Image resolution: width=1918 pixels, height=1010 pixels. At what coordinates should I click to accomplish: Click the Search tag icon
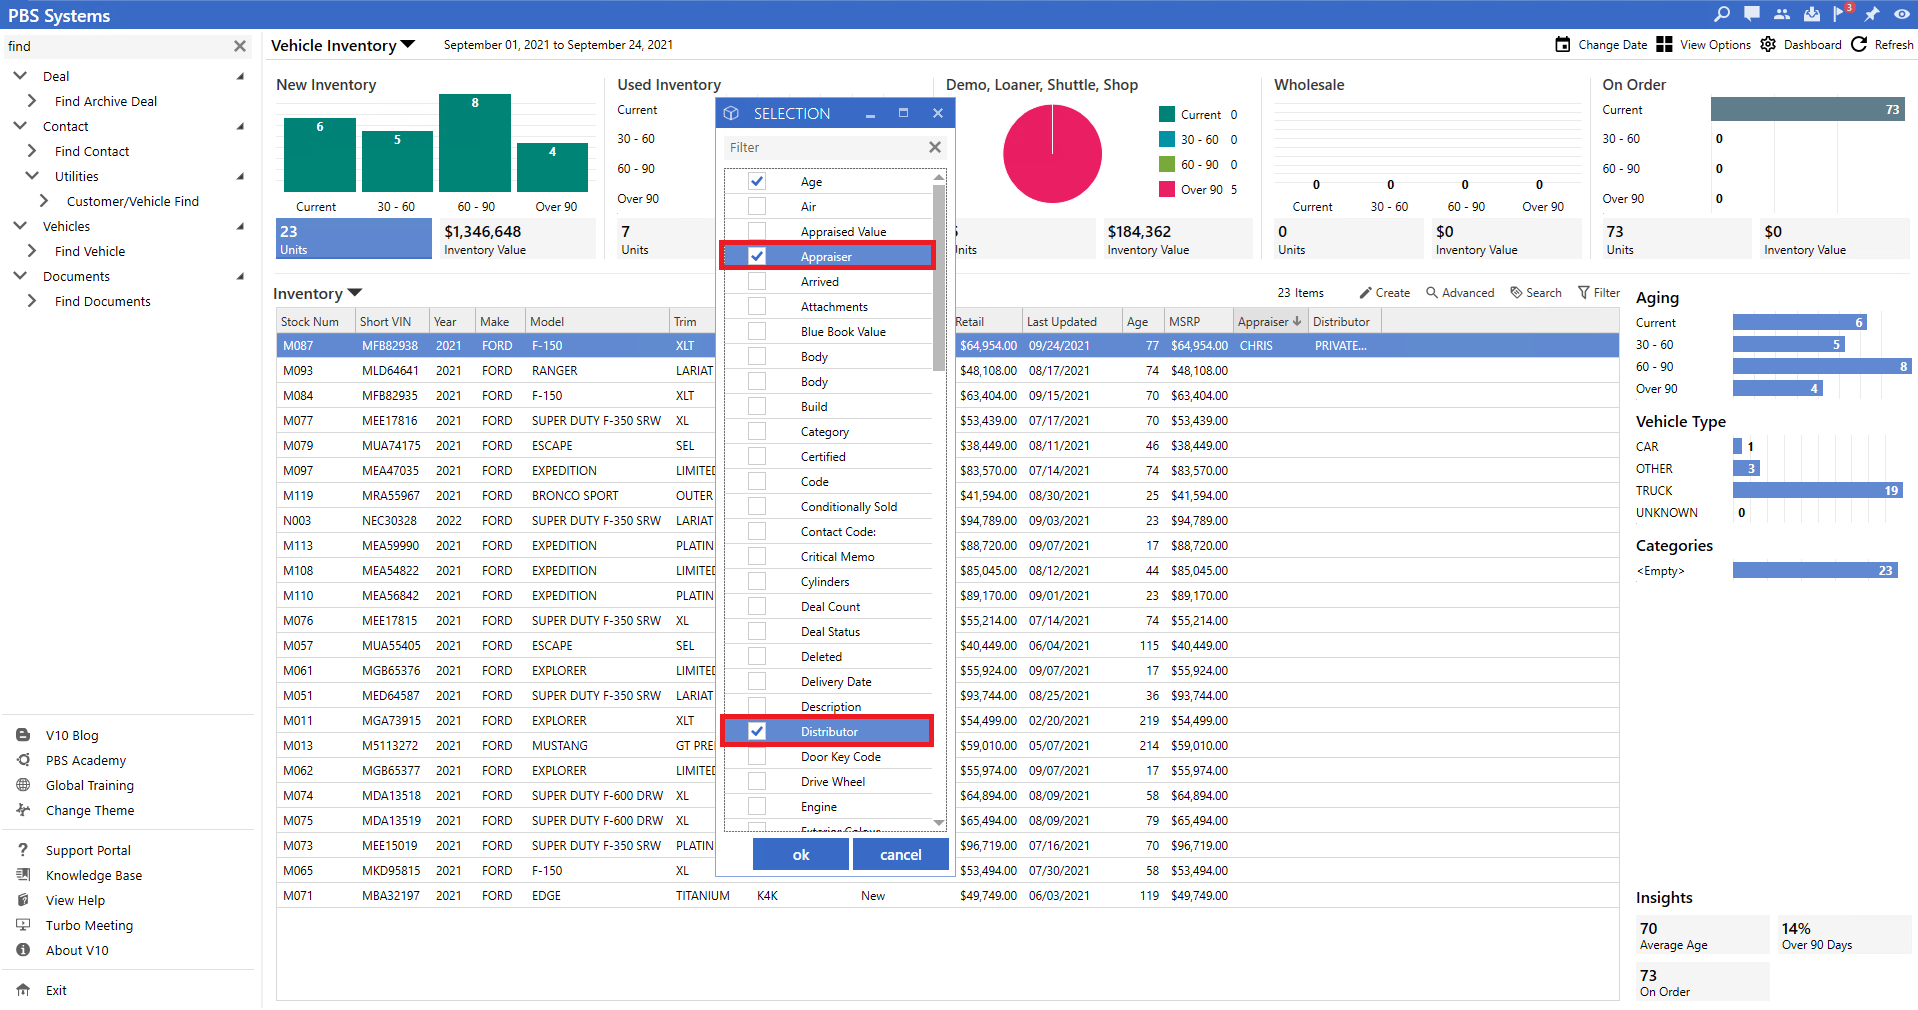pos(1516,293)
